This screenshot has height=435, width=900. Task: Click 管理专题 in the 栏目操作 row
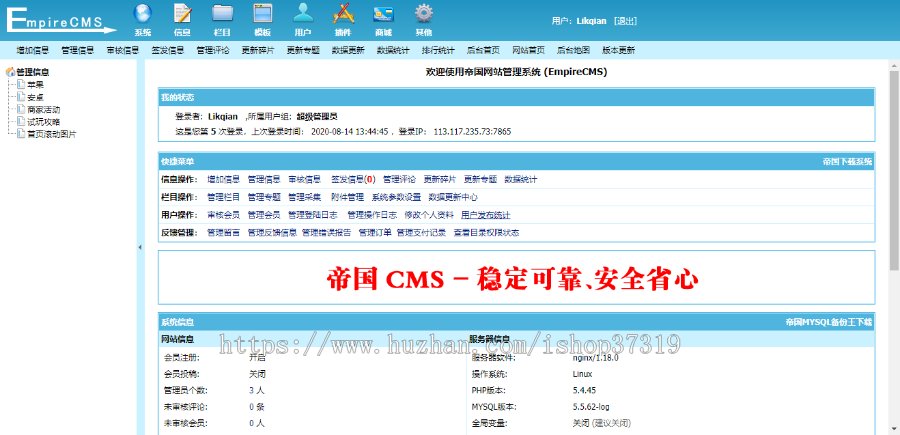pos(264,197)
